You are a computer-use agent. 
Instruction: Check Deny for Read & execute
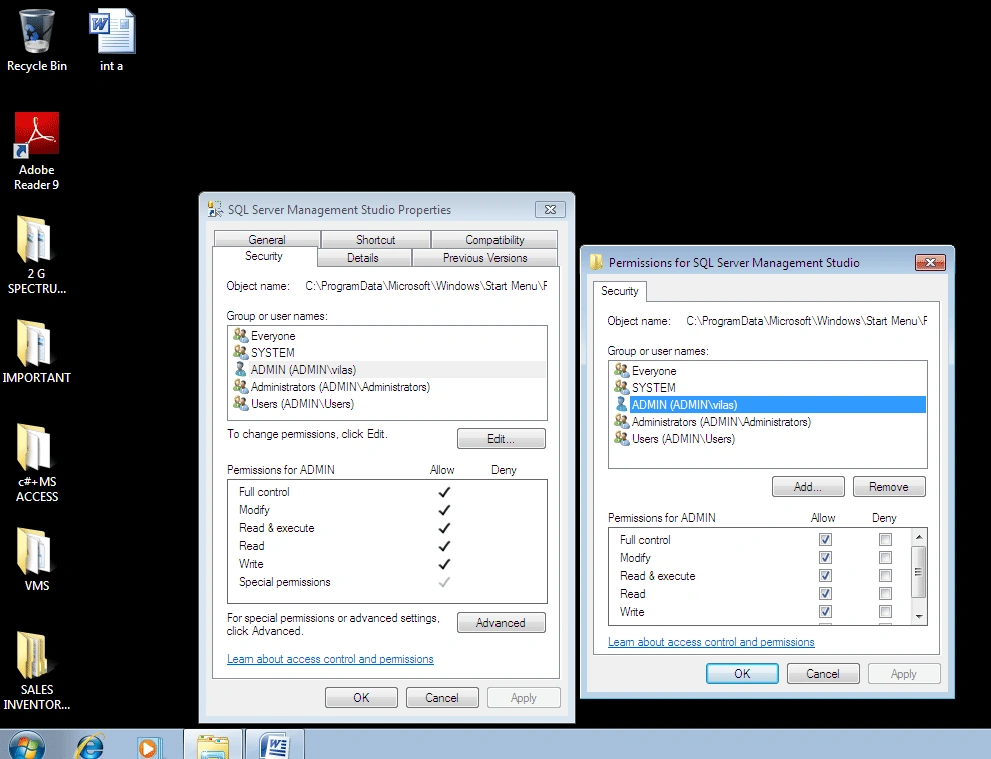tap(885, 576)
